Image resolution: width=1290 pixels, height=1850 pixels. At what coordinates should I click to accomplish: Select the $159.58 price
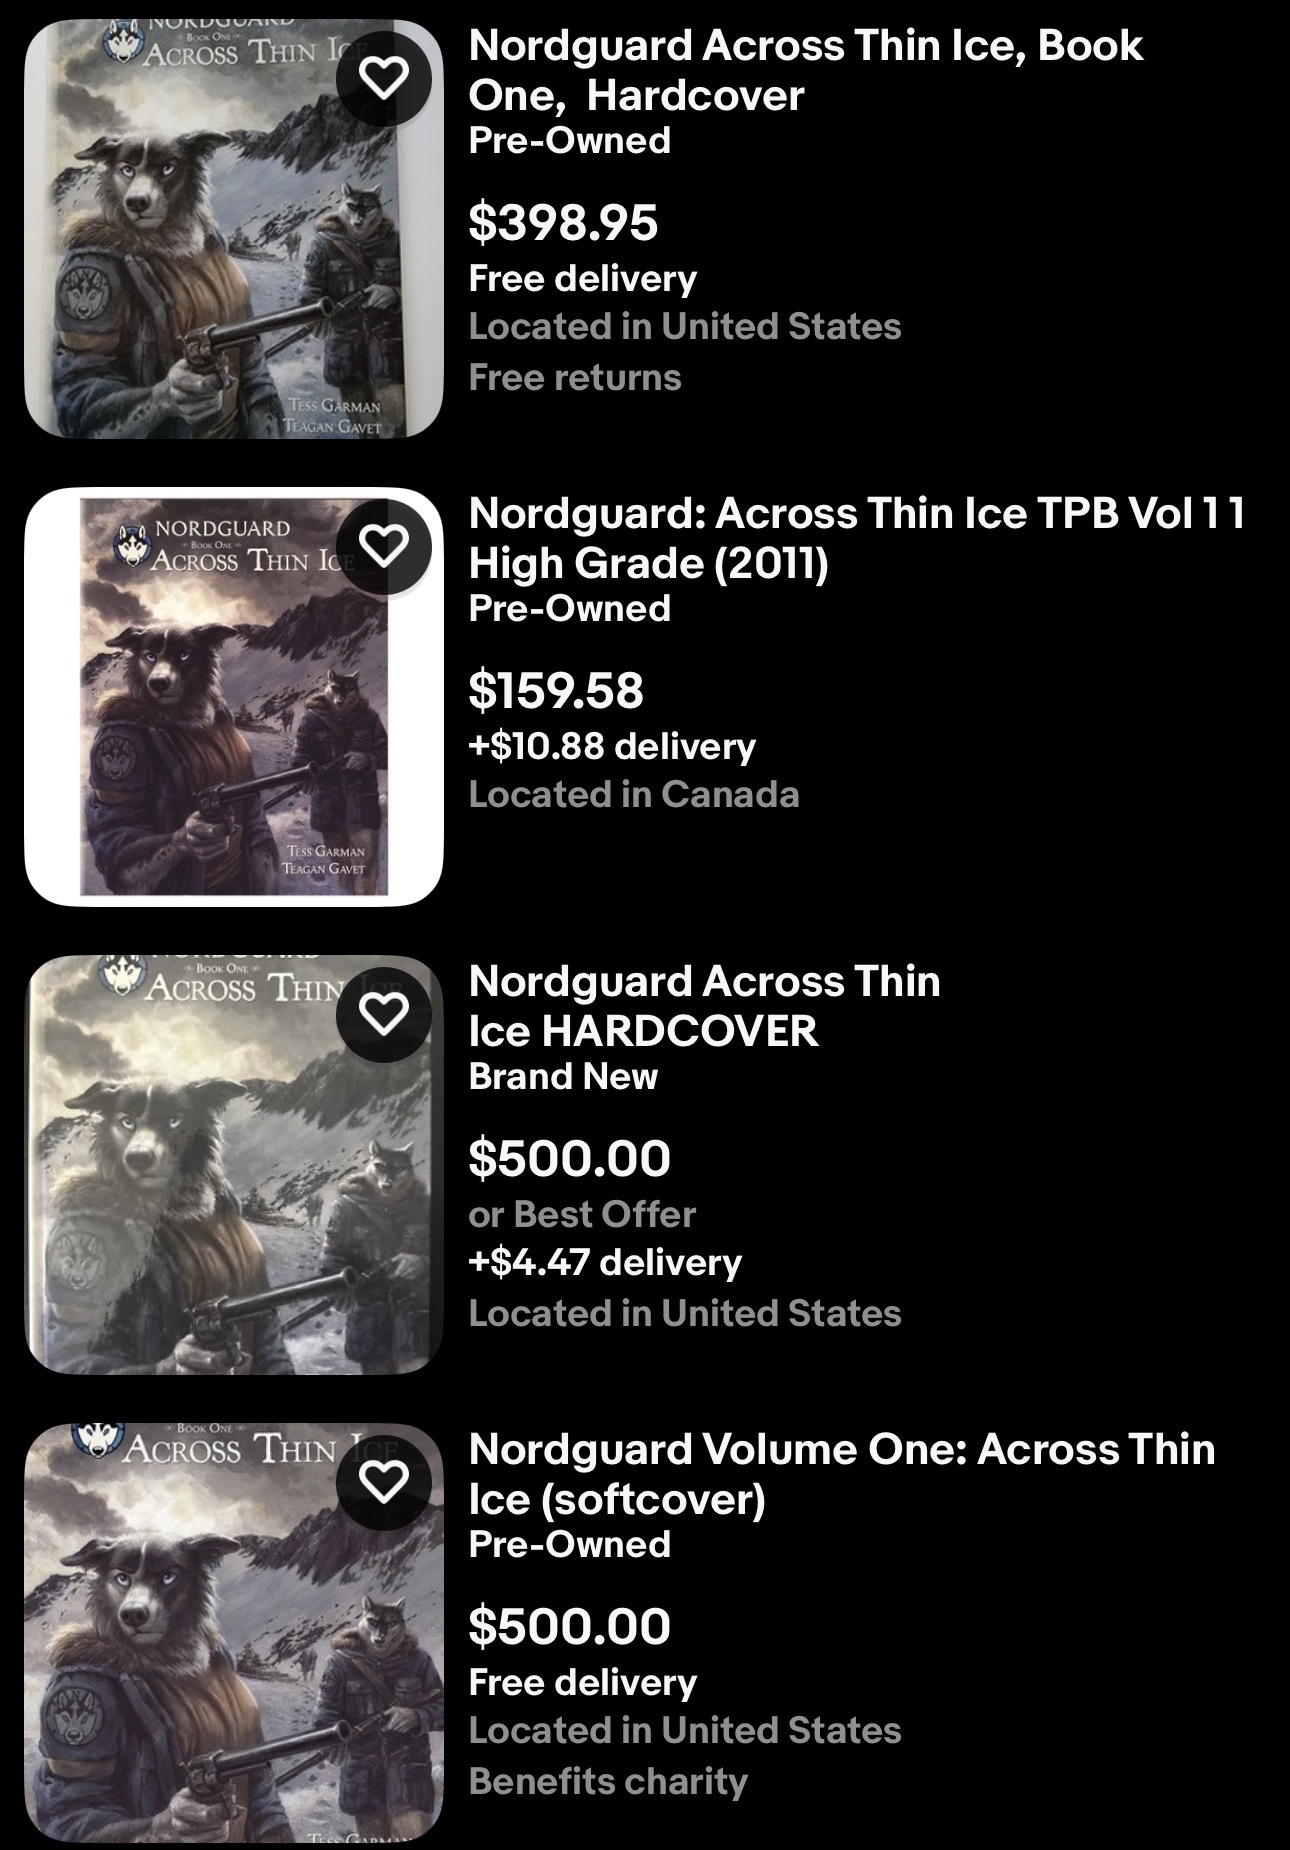tap(556, 690)
